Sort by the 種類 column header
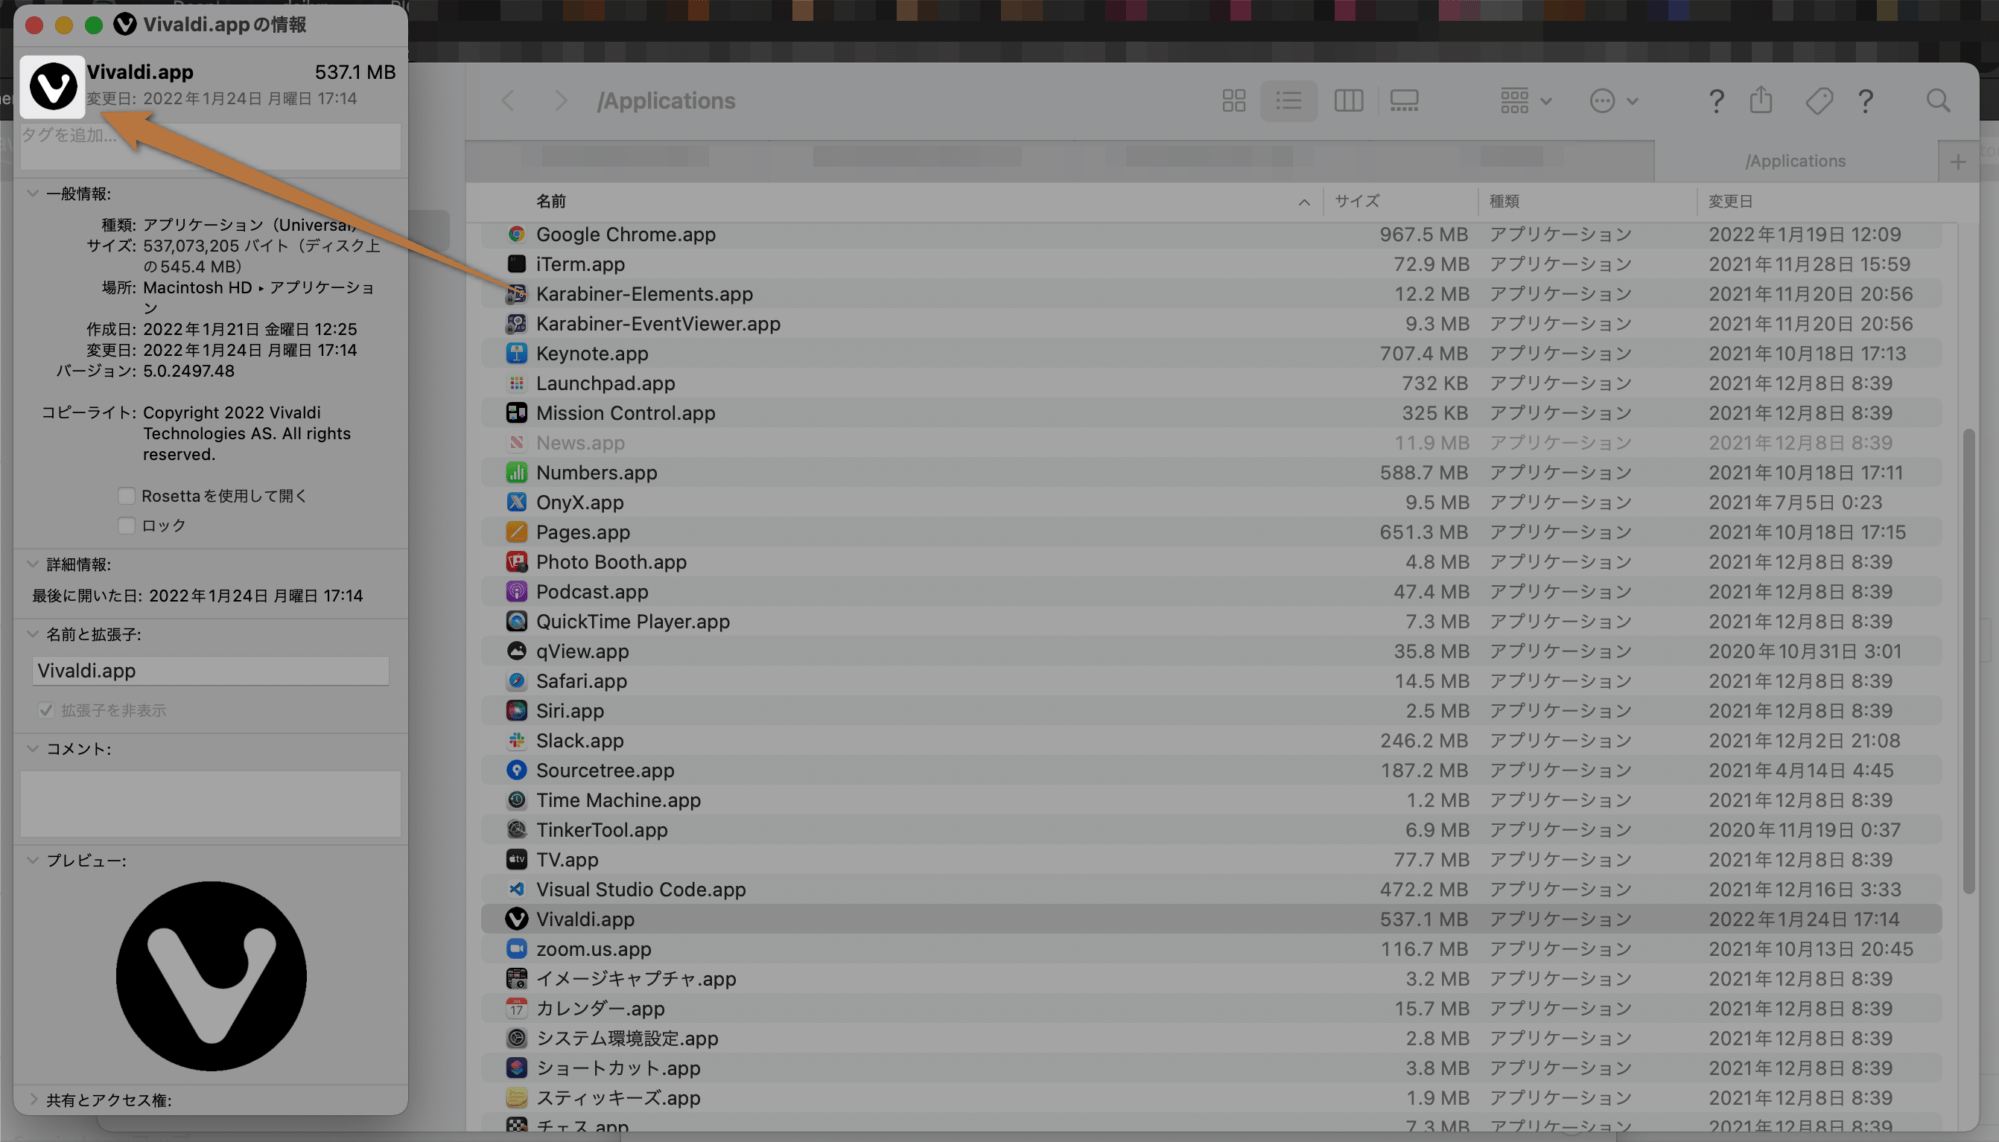Viewport: 1999px width, 1142px height. (x=1504, y=201)
